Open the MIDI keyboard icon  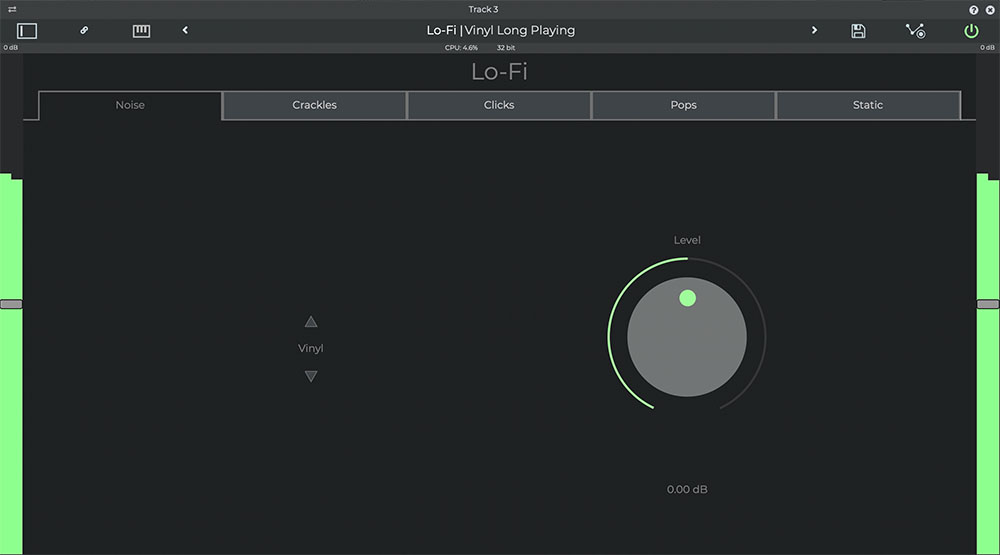[x=141, y=31]
